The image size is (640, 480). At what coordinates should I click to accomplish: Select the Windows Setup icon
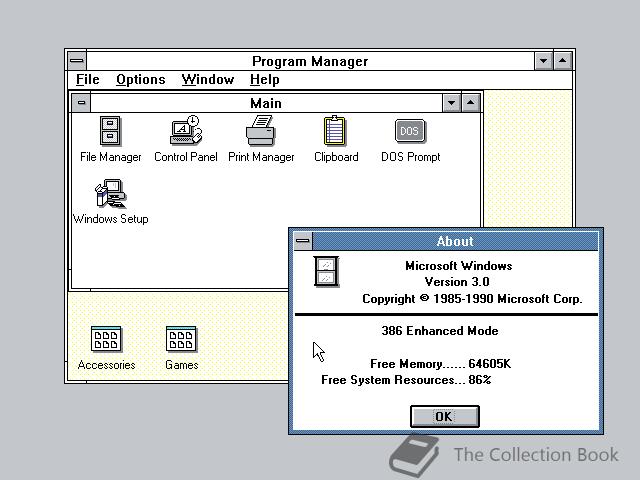pyautogui.click(x=110, y=193)
